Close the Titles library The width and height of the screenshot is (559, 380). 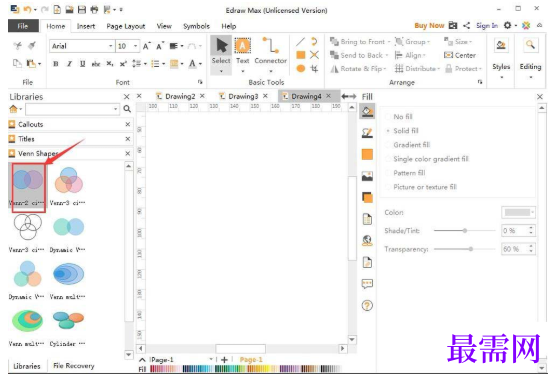pyautogui.click(x=128, y=139)
